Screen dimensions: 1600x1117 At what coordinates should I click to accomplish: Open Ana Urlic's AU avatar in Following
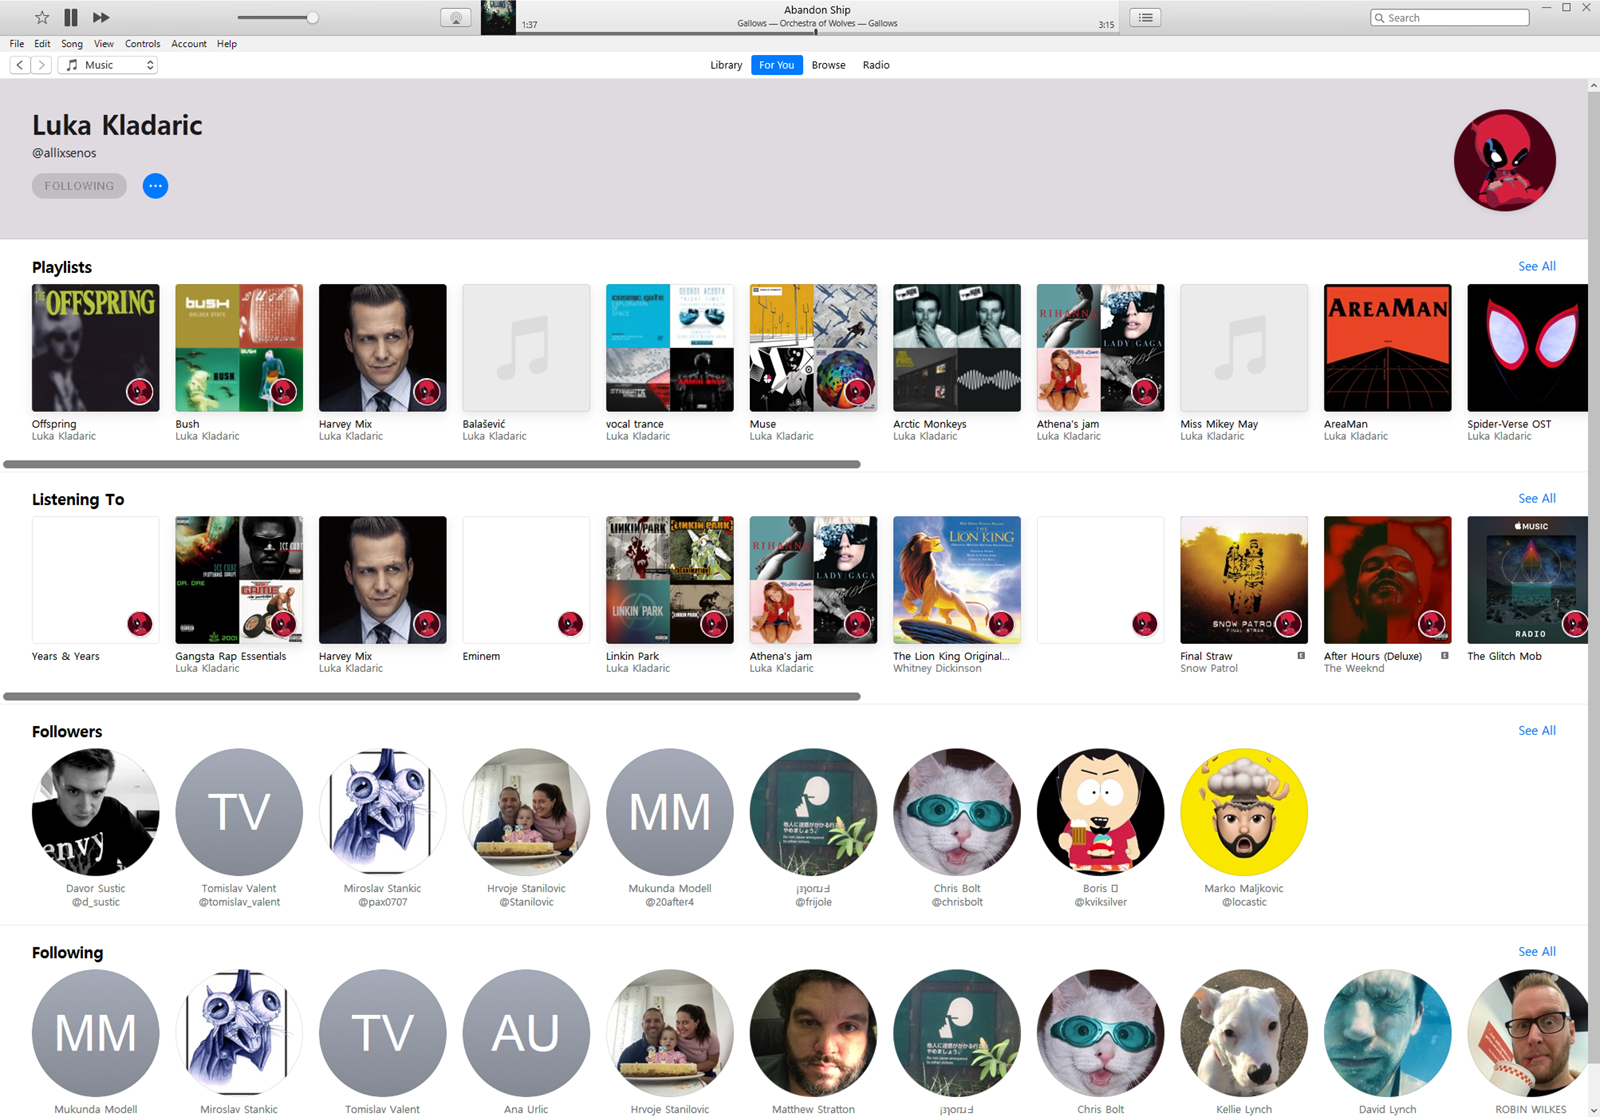[526, 1033]
